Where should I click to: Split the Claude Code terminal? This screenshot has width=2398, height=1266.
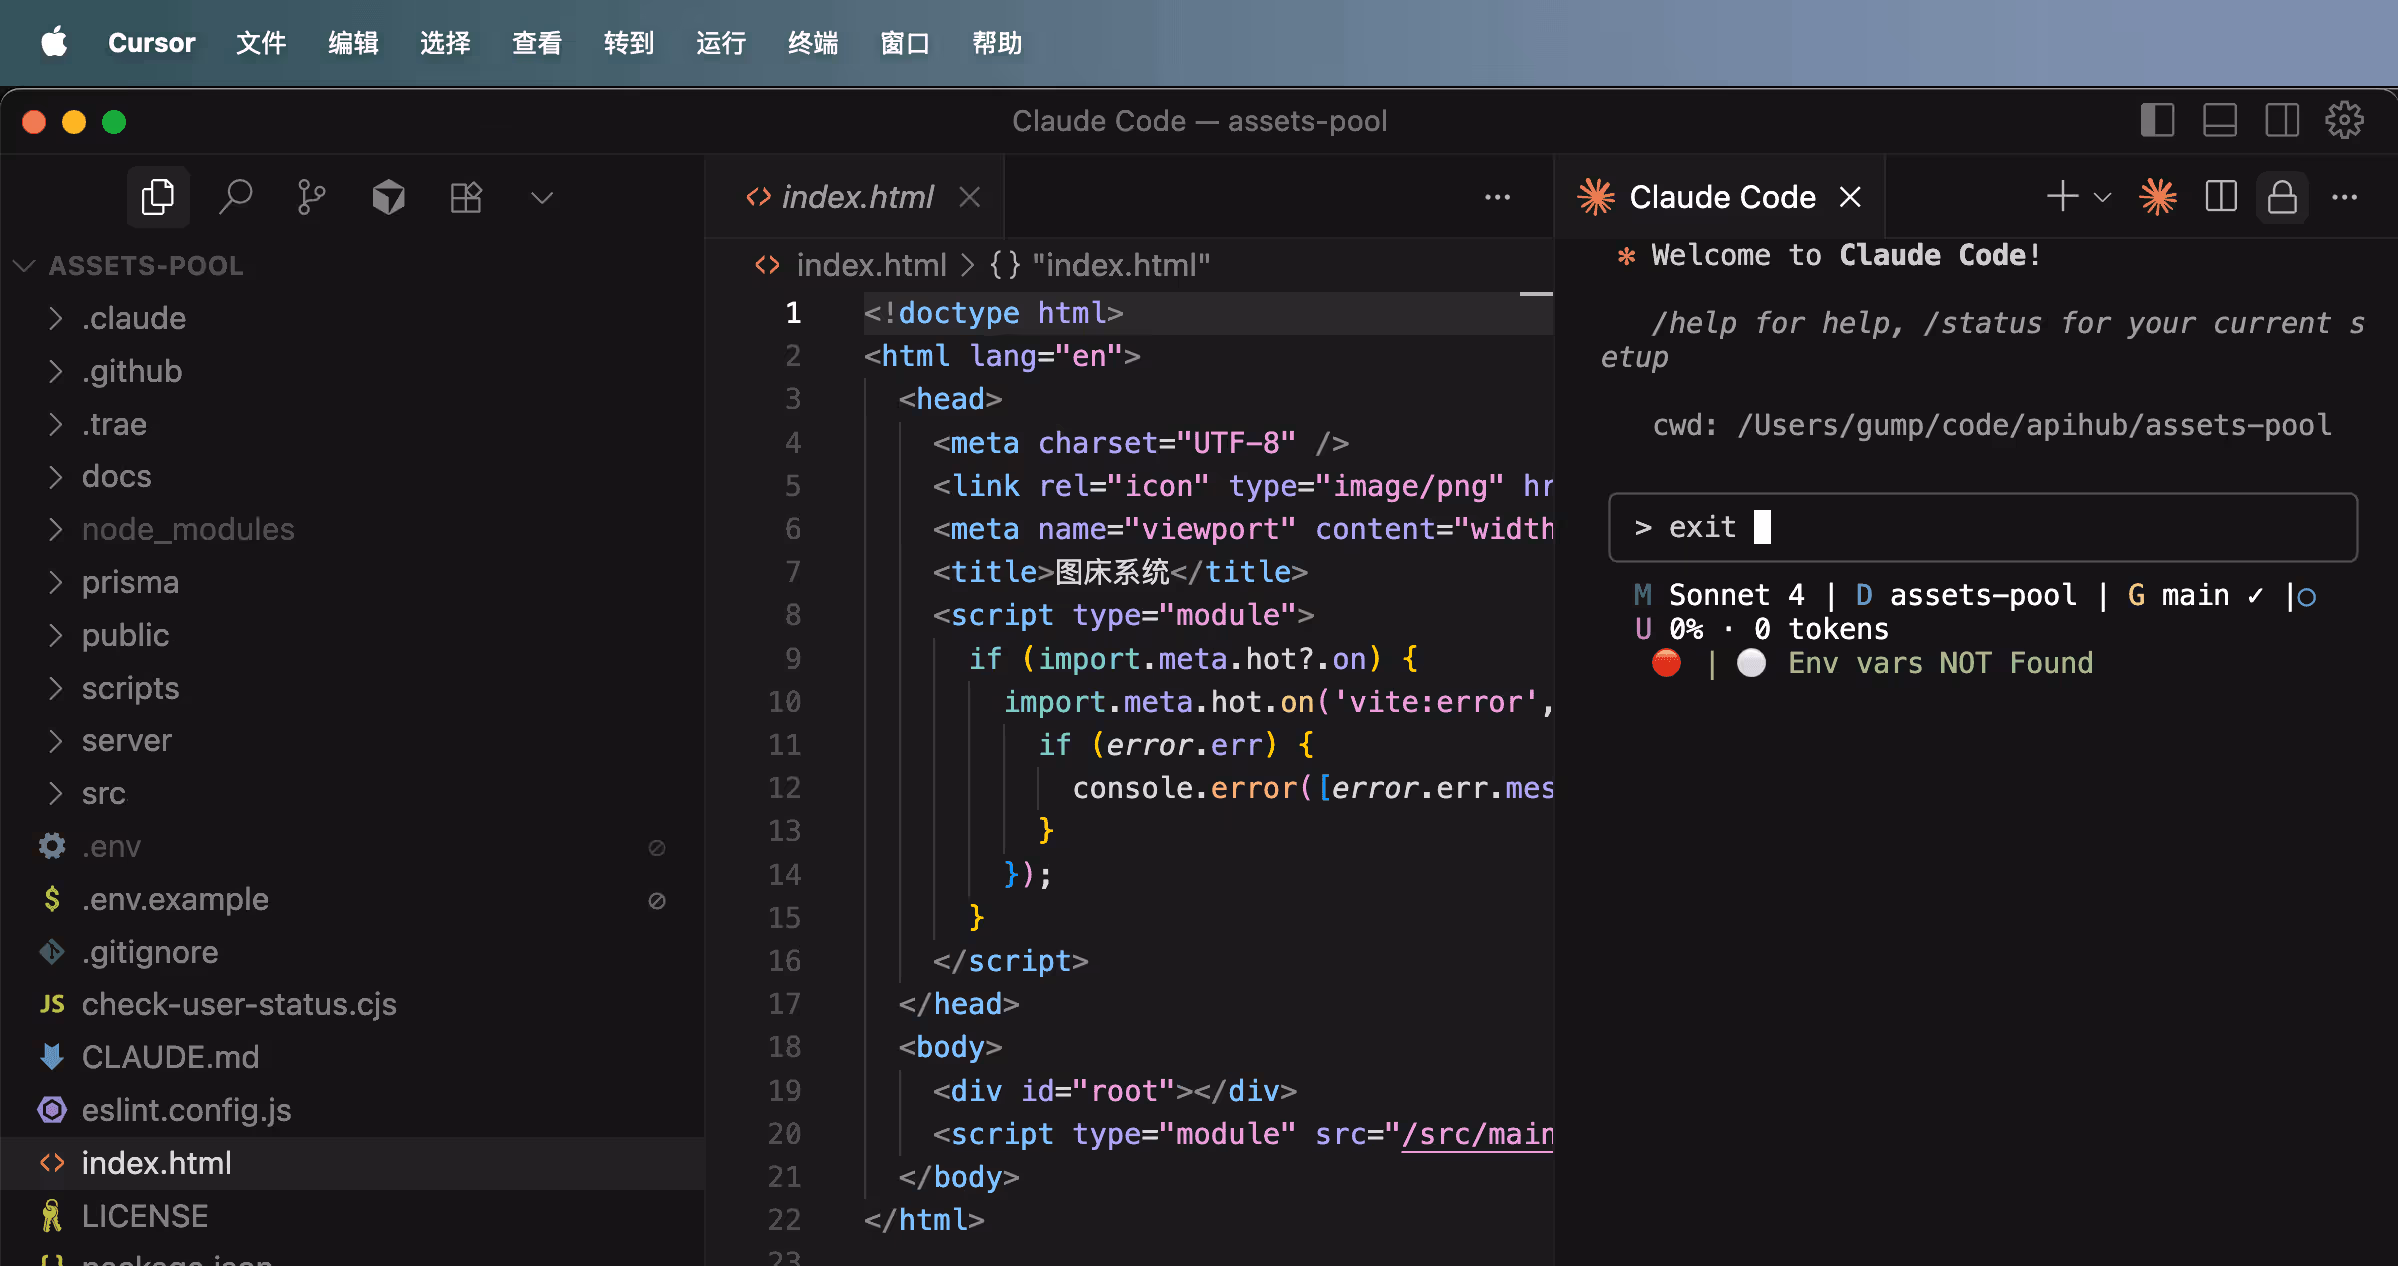point(2220,197)
